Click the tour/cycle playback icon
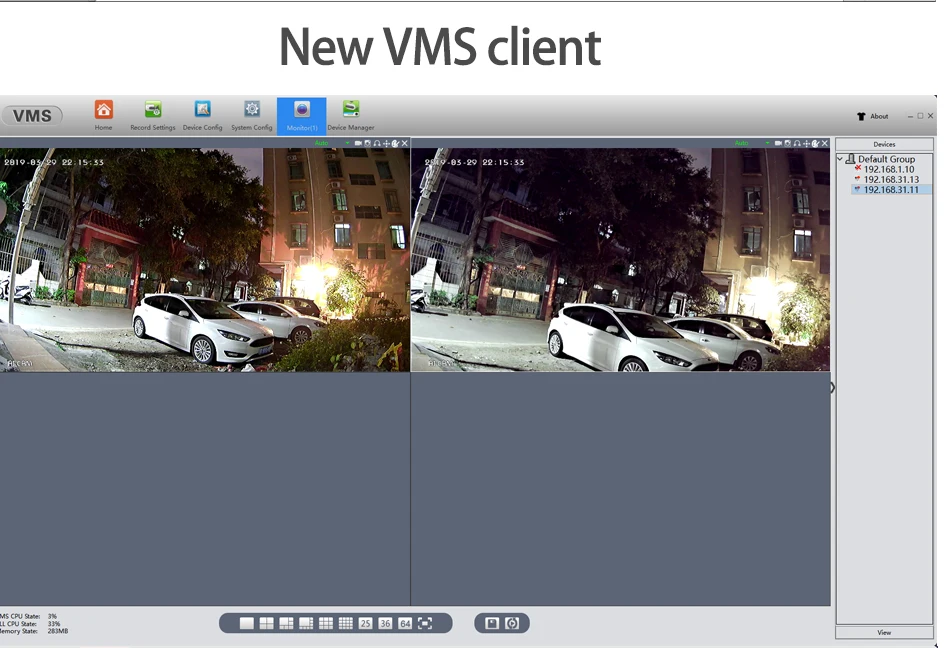 pos(512,623)
